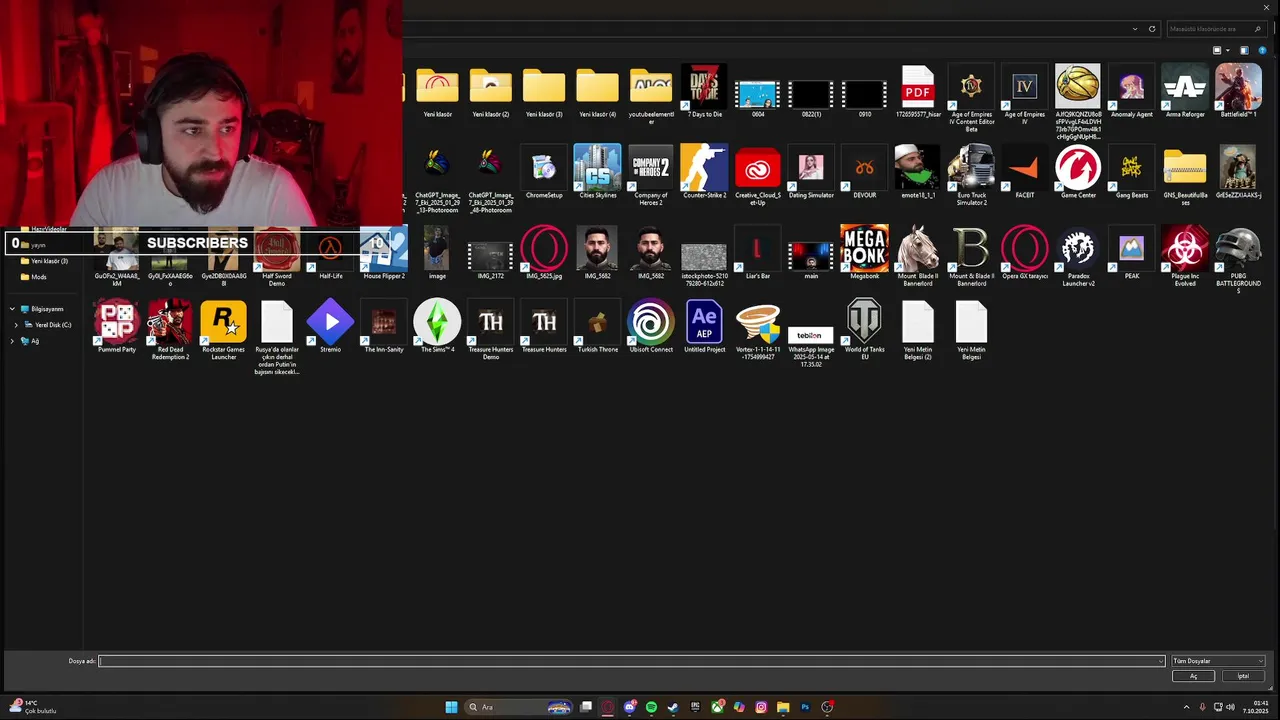Refresh the folder with the reload button
This screenshot has width=1280, height=720.
point(1152,29)
